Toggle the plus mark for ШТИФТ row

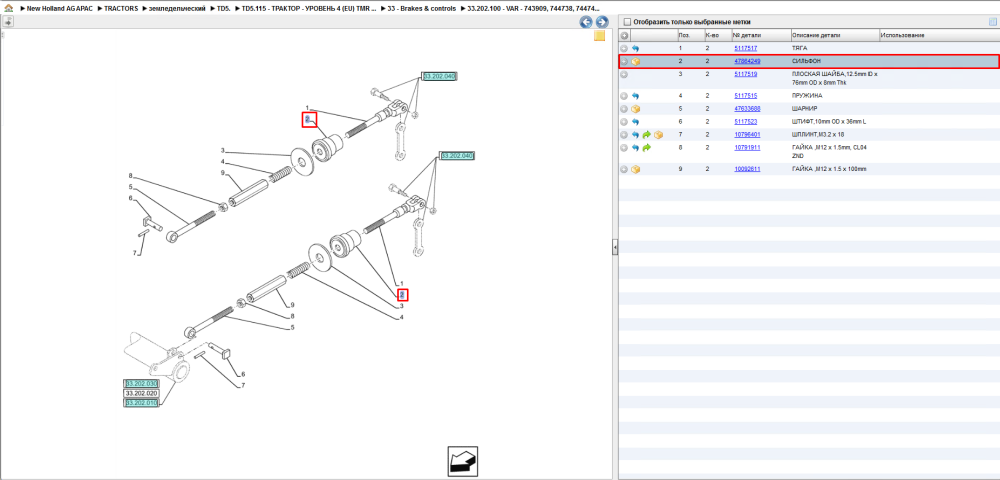[x=624, y=122]
